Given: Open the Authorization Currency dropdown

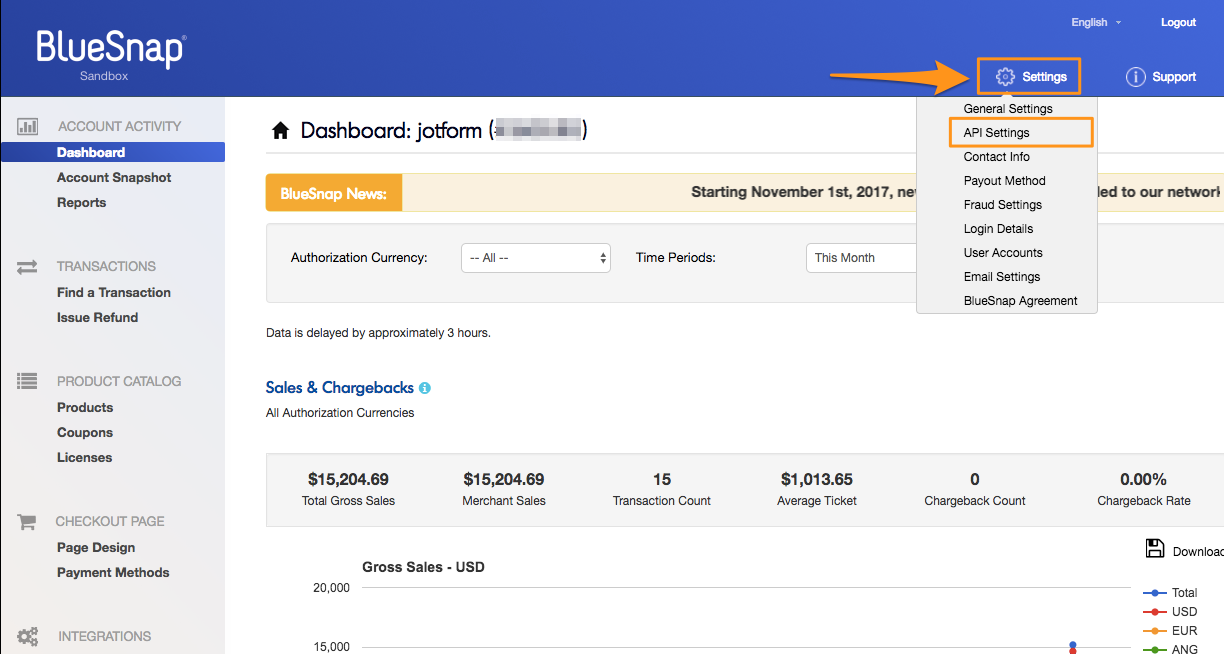Looking at the screenshot, I should coord(536,258).
